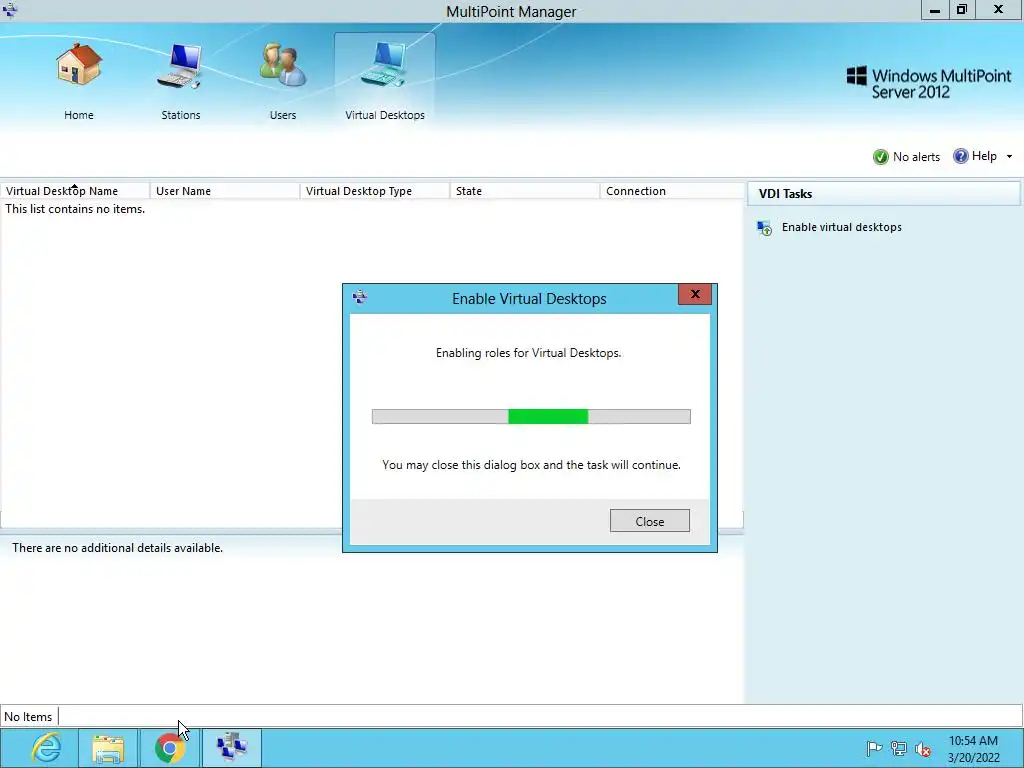Sort by Connection column header

point(671,191)
